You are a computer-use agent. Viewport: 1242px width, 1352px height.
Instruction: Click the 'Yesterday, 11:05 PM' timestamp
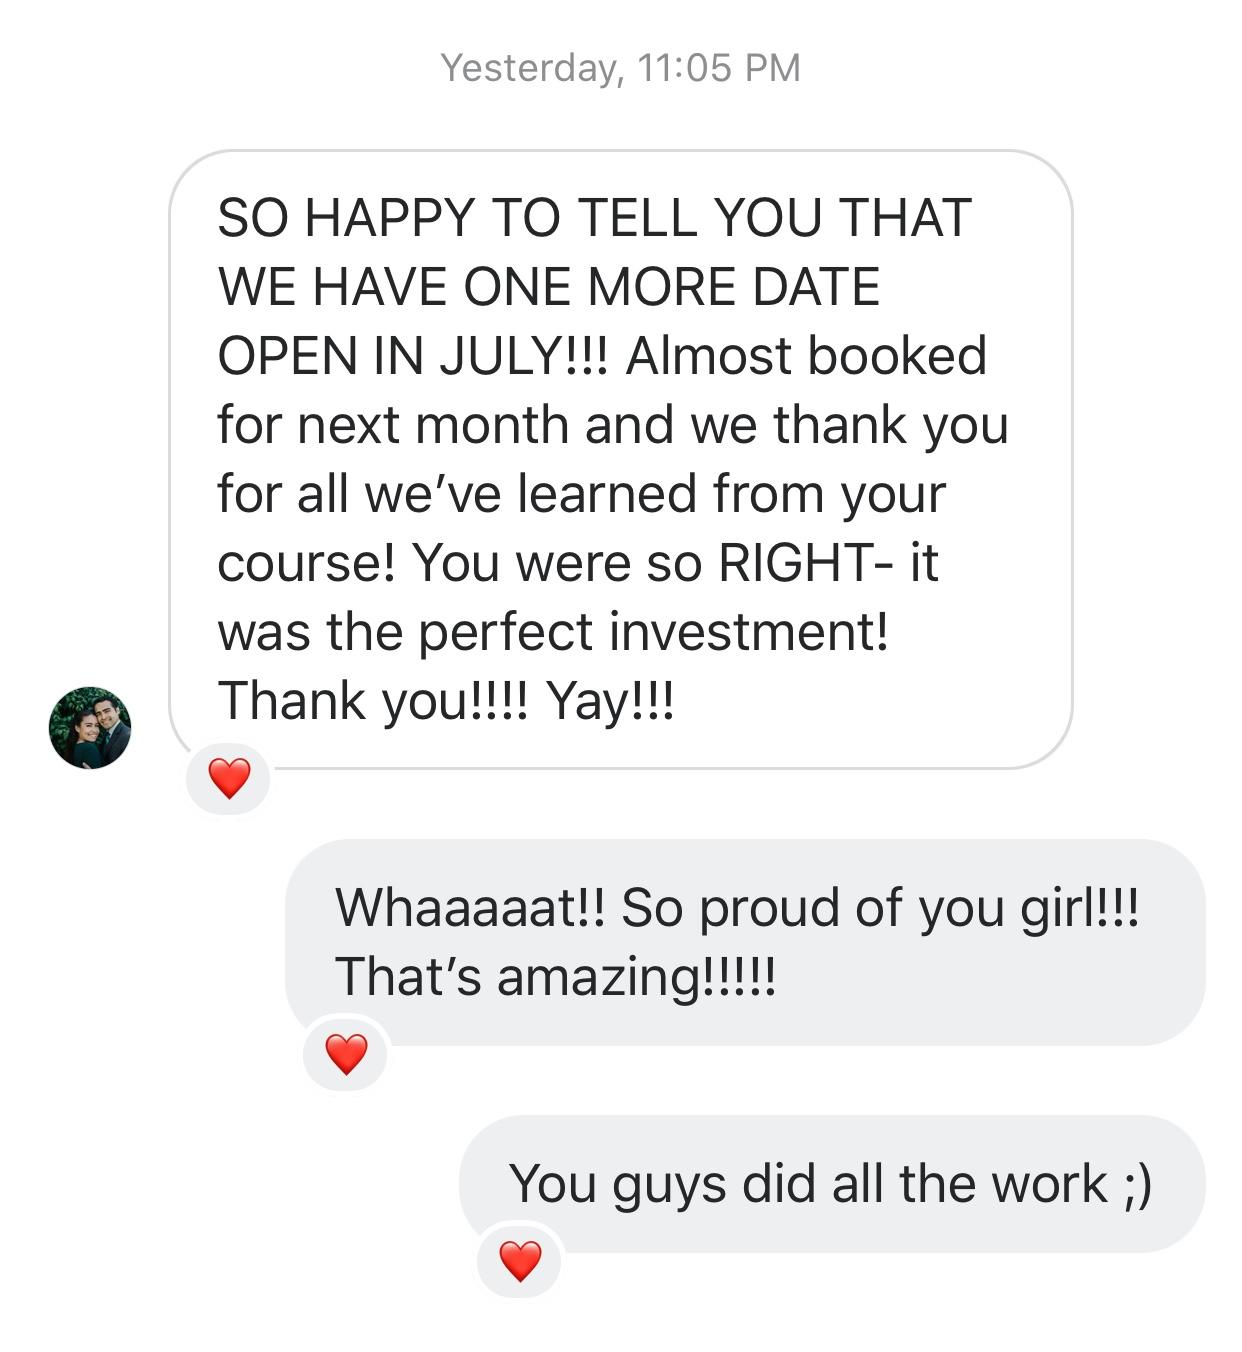point(620,68)
